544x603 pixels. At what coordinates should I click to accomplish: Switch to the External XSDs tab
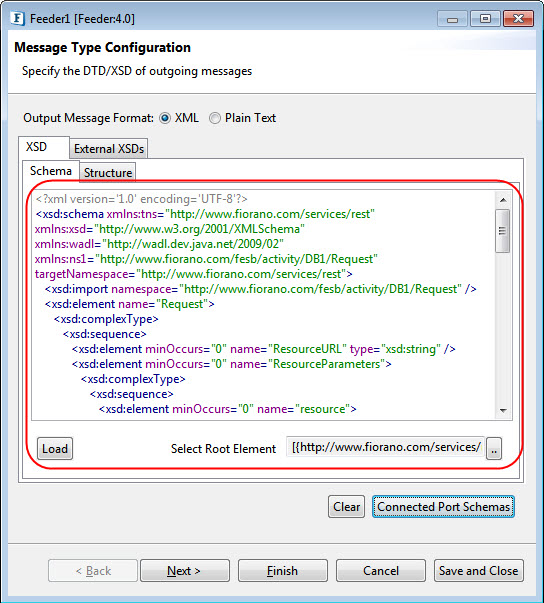tap(108, 149)
